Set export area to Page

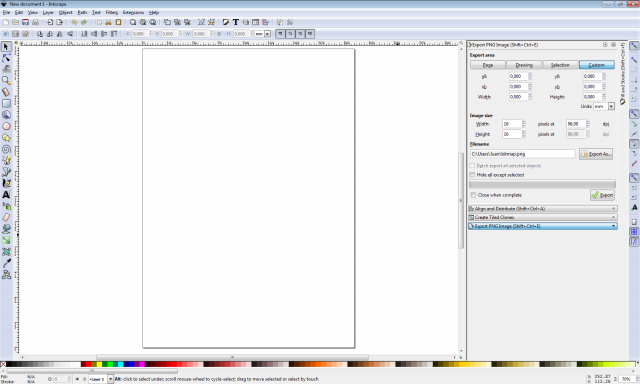pyautogui.click(x=488, y=65)
